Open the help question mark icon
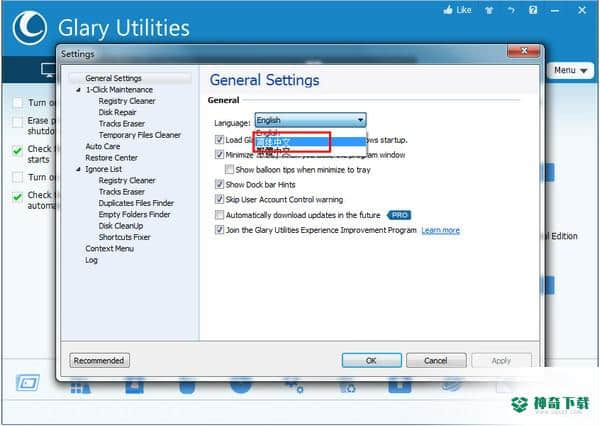 pyautogui.click(x=533, y=10)
